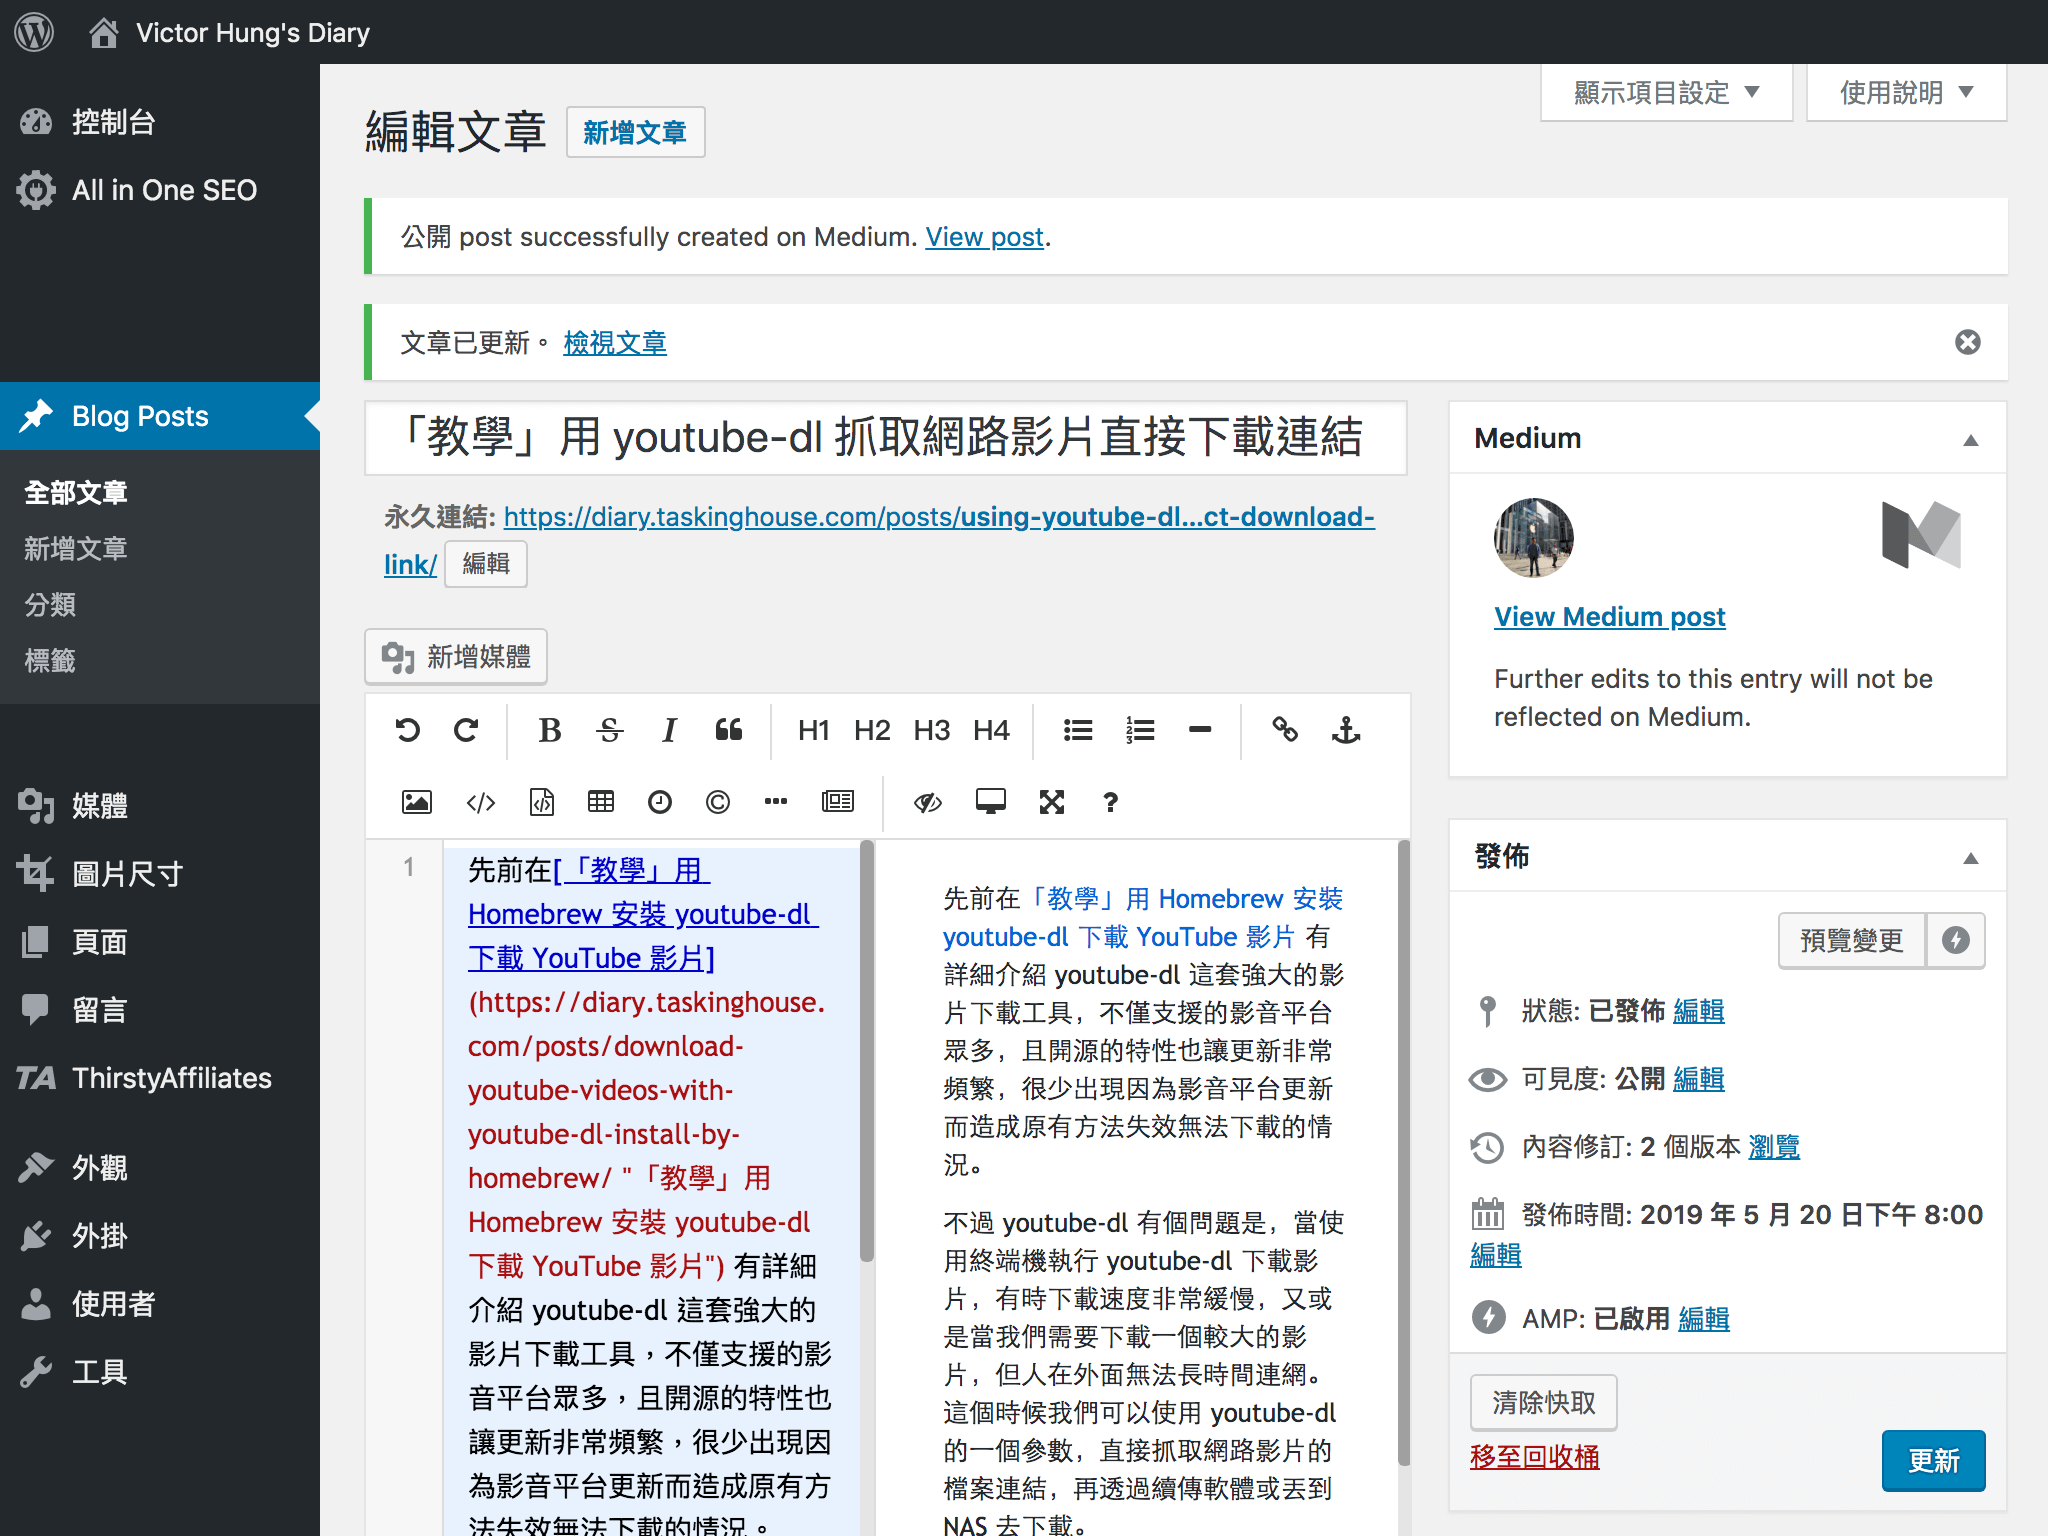The height and width of the screenshot is (1536, 2048).
Task: Click the markdown editor scrollbar
Action: pos(866,1050)
